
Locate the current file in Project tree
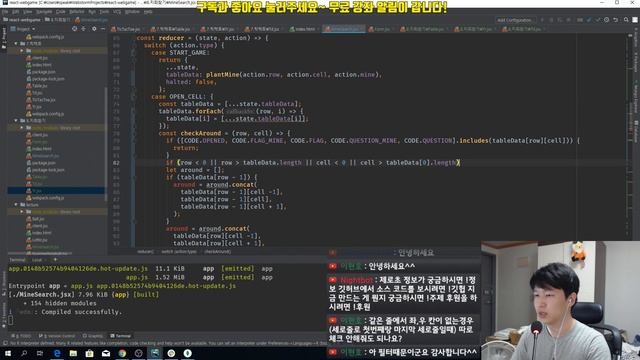[74, 29]
